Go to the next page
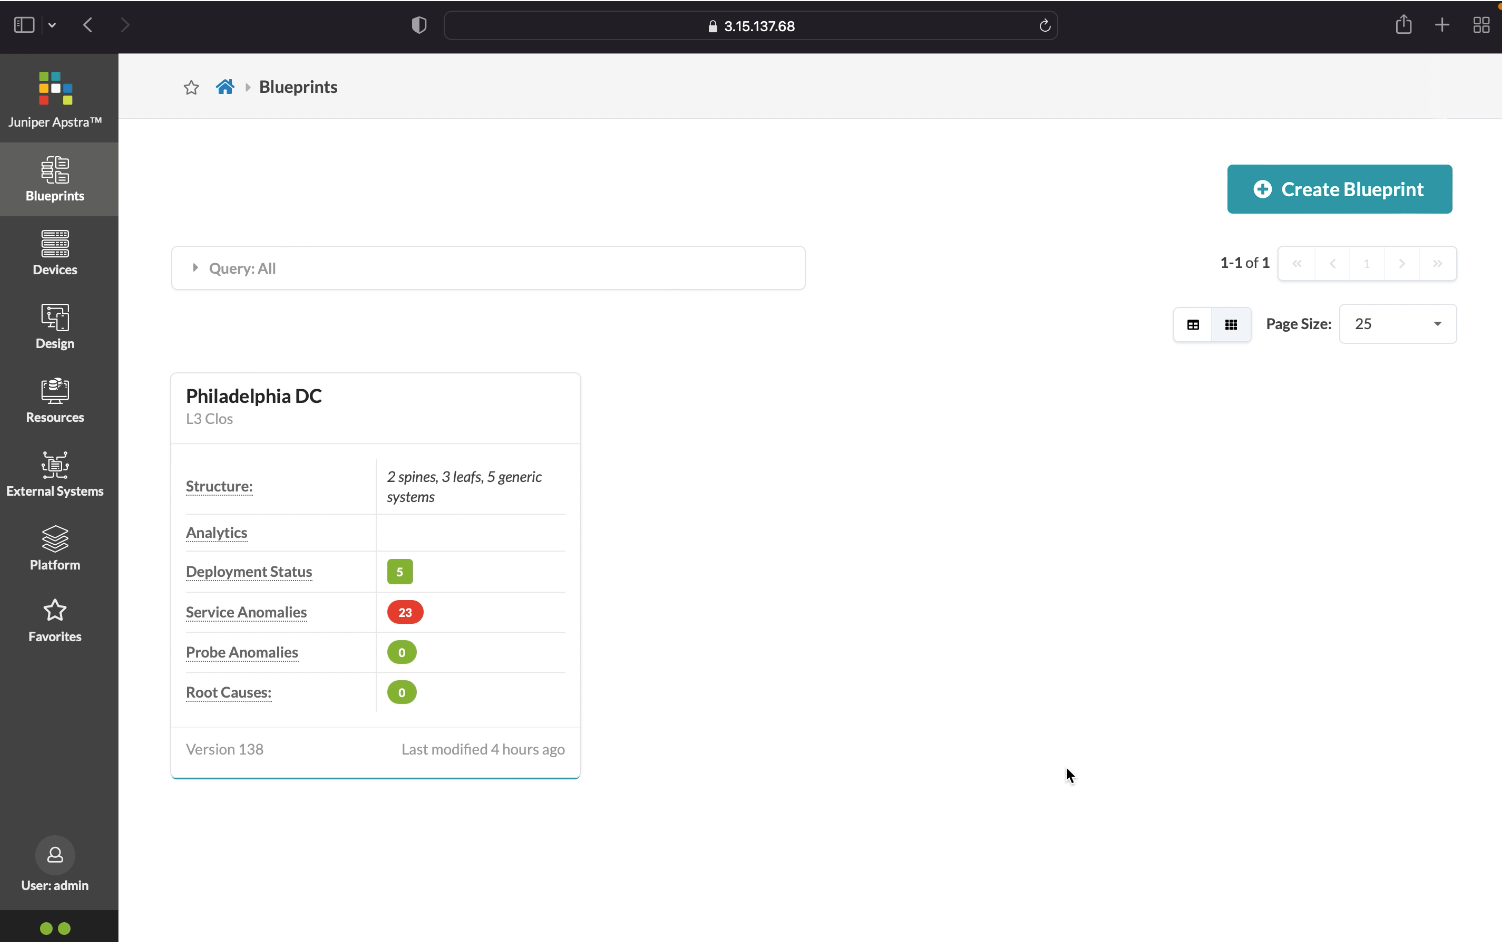 point(1402,263)
